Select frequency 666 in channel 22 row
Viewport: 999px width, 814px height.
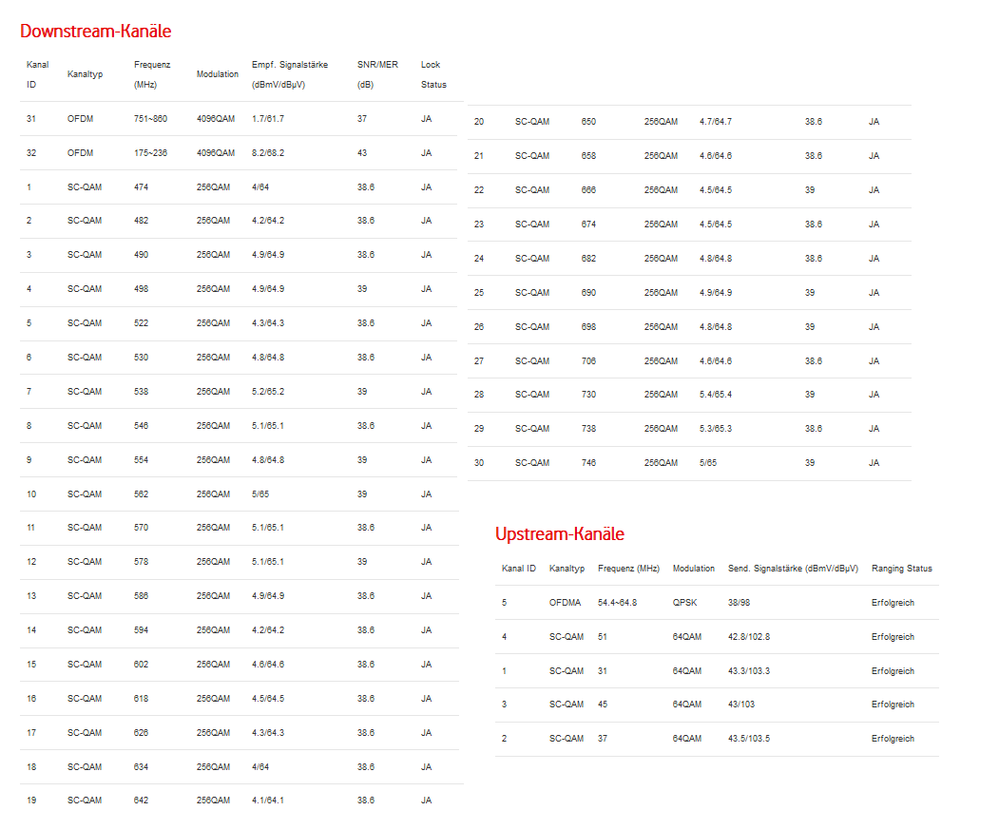(x=589, y=190)
